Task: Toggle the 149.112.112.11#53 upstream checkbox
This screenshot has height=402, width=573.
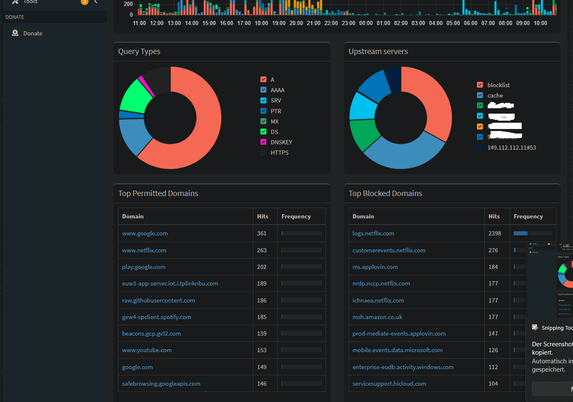Action: pos(480,147)
